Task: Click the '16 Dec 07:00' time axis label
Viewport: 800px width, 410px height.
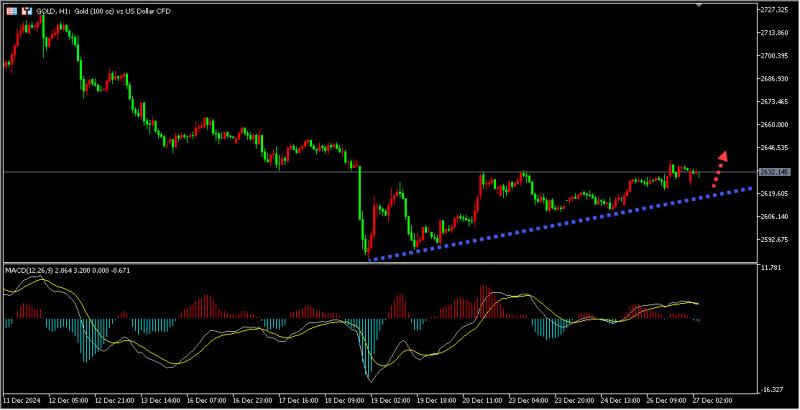Action: point(205,400)
